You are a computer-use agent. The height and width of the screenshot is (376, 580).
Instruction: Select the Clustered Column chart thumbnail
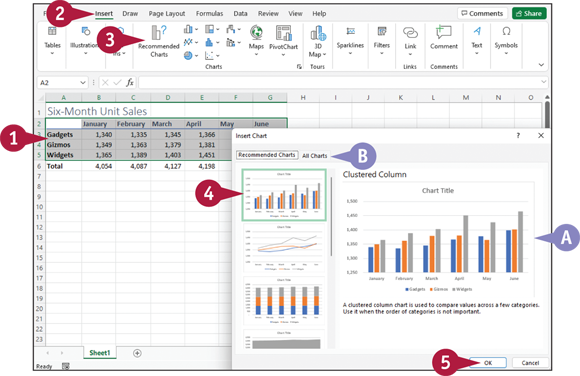click(x=284, y=195)
